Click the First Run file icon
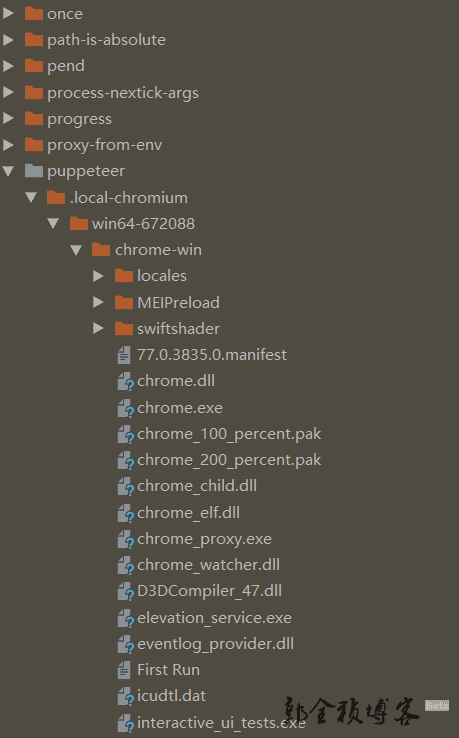The width and height of the screenshot is (459, 738). pyautogui.click(x=124, y=670)
